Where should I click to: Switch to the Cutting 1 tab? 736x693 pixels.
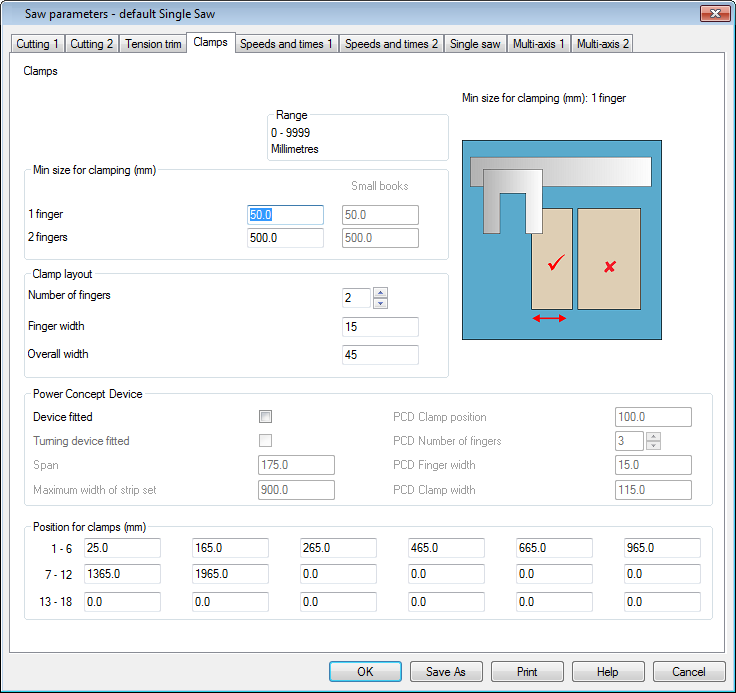(x=37, y=44)
